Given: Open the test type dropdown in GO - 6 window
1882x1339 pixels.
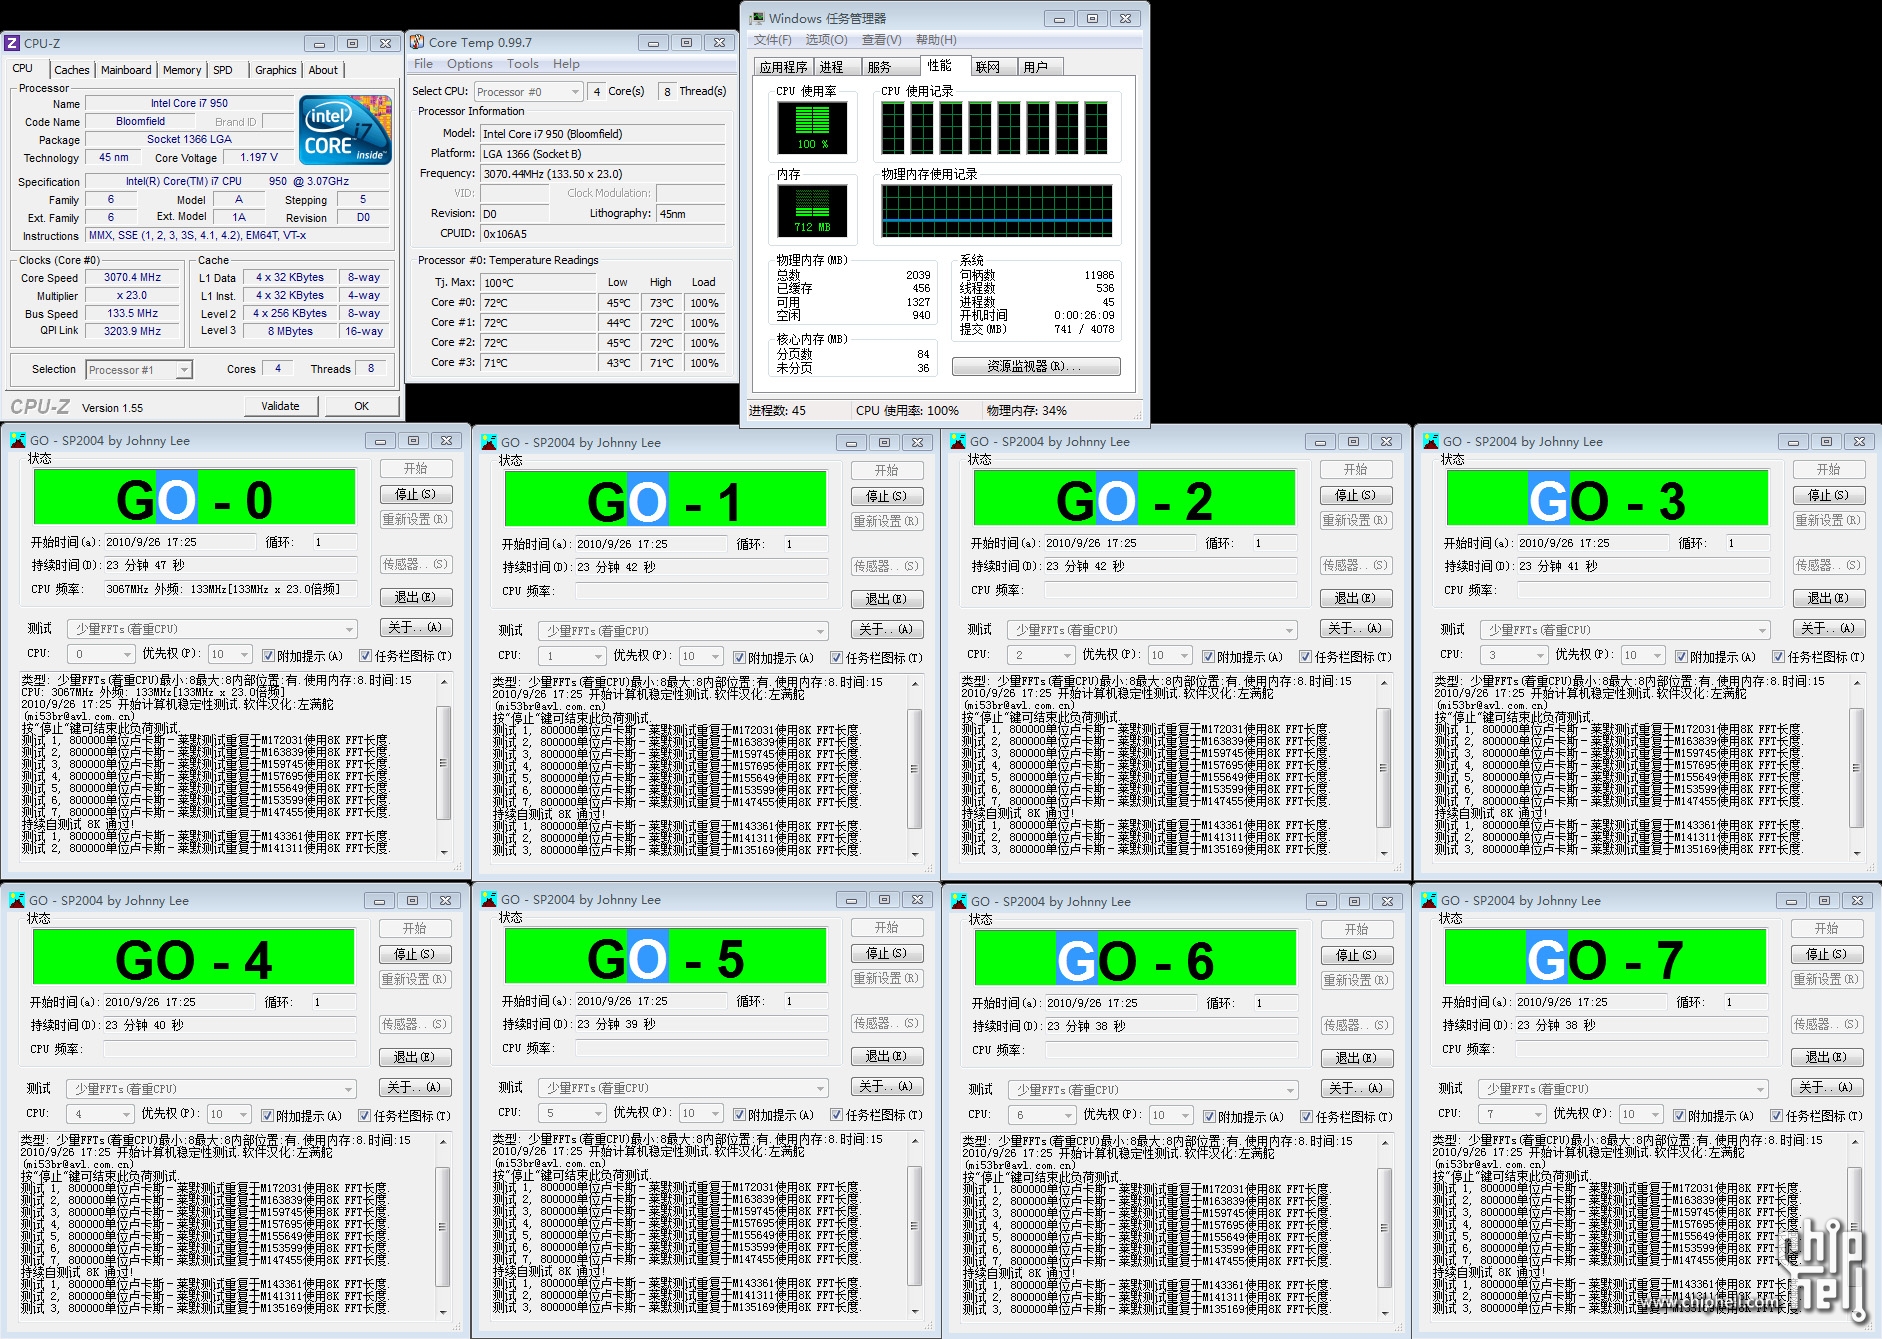Looking at the screenshot, I should coord(1153,1090).
